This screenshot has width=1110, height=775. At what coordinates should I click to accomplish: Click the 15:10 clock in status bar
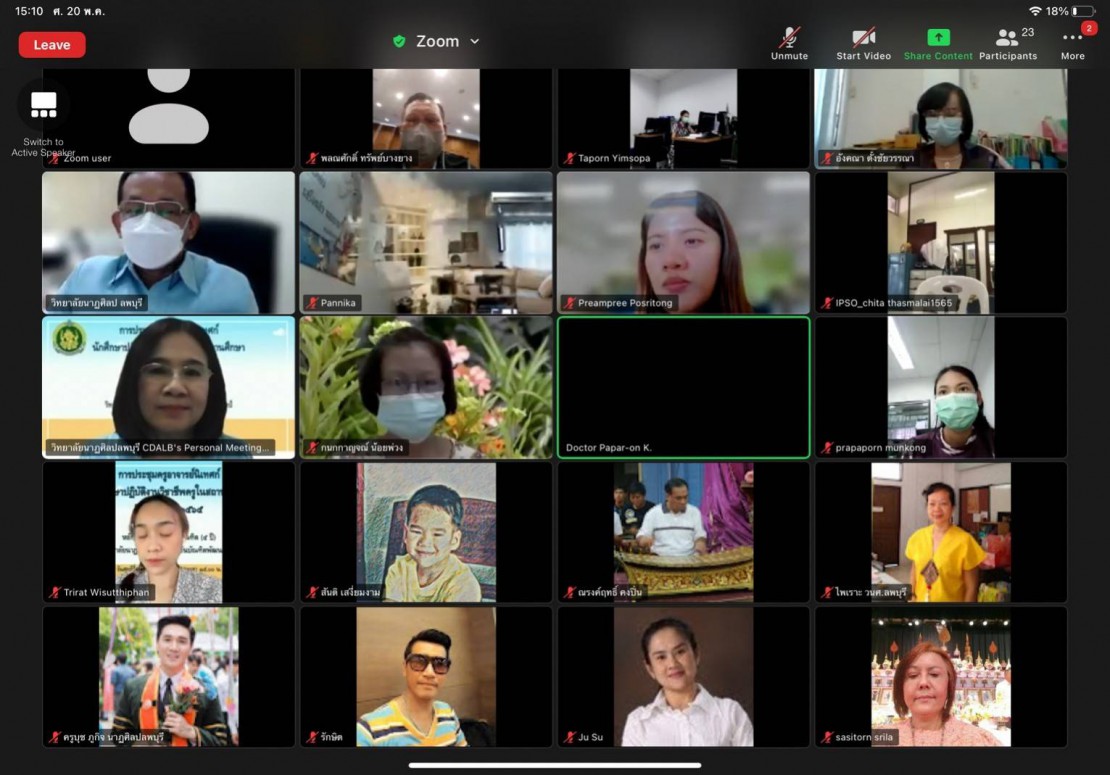click(x=29, y=11)
